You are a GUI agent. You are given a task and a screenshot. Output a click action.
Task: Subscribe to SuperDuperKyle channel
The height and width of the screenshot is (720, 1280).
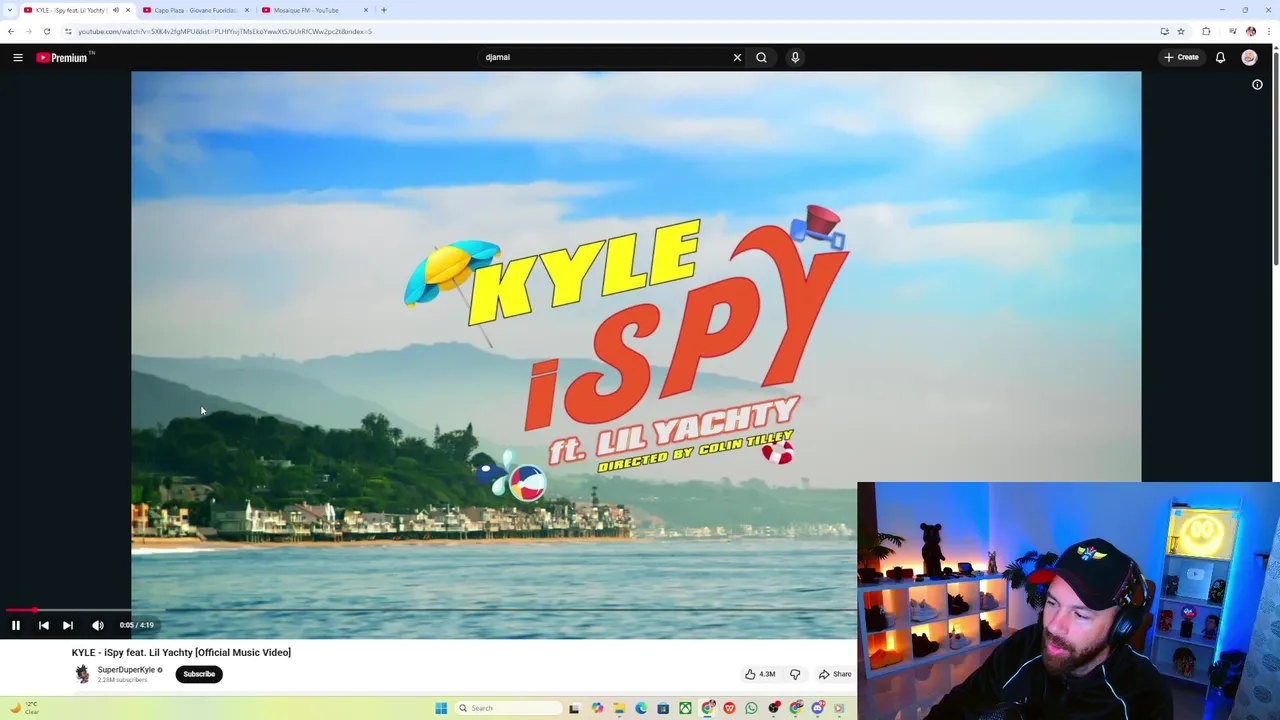tap(199, 674)
